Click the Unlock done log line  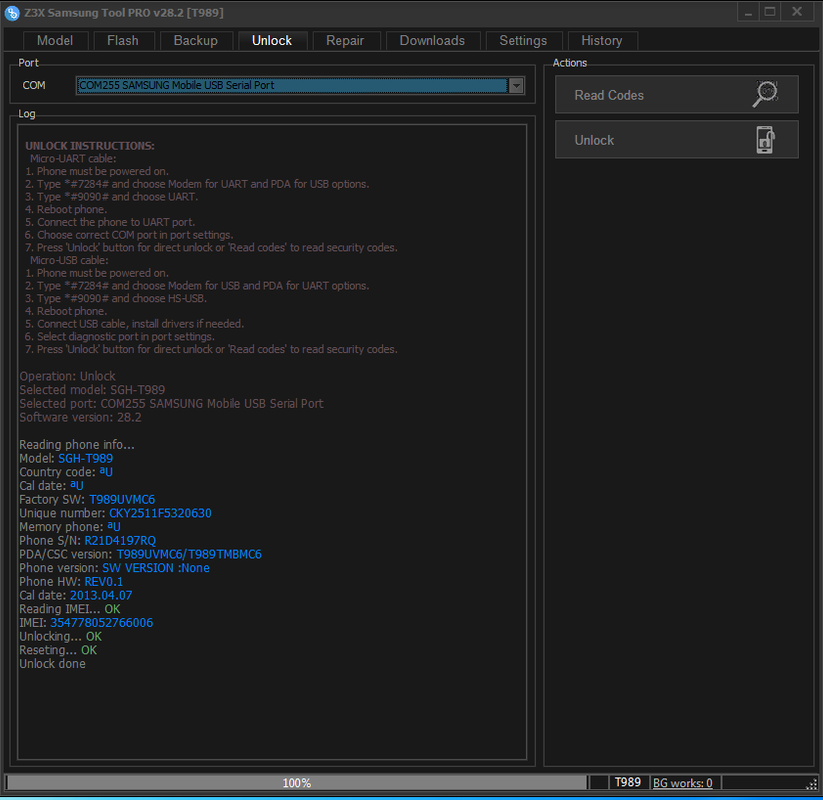tap(52, 664)
